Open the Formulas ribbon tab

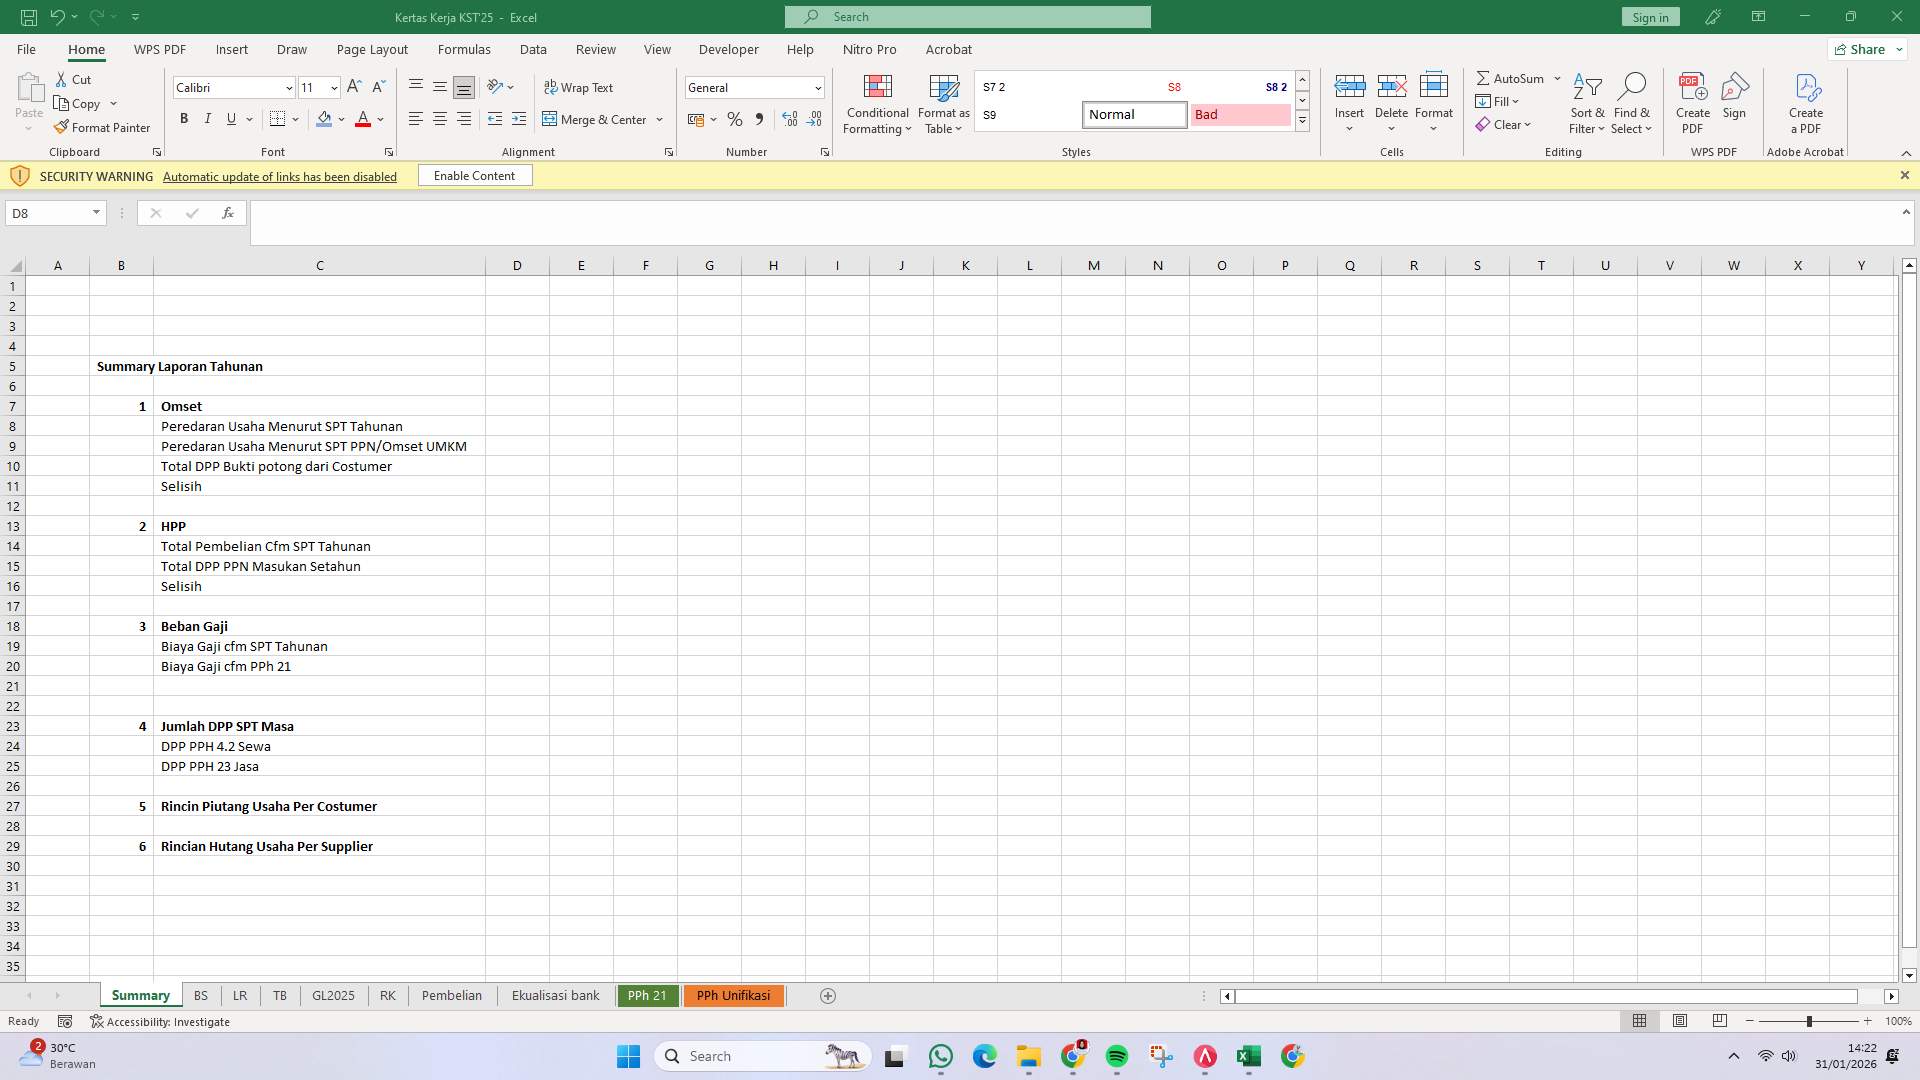pyautogui.click(x=464, y=49)
